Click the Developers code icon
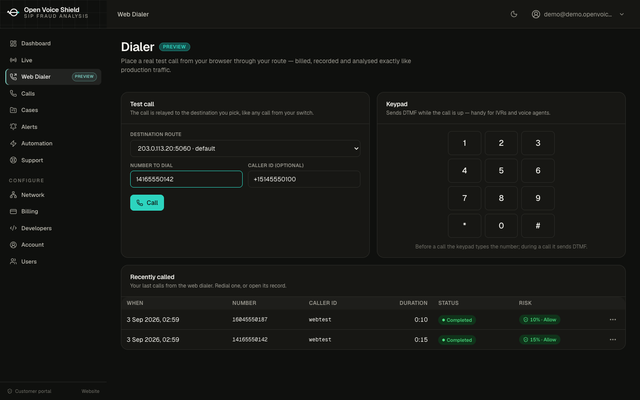 pos(13,228)
